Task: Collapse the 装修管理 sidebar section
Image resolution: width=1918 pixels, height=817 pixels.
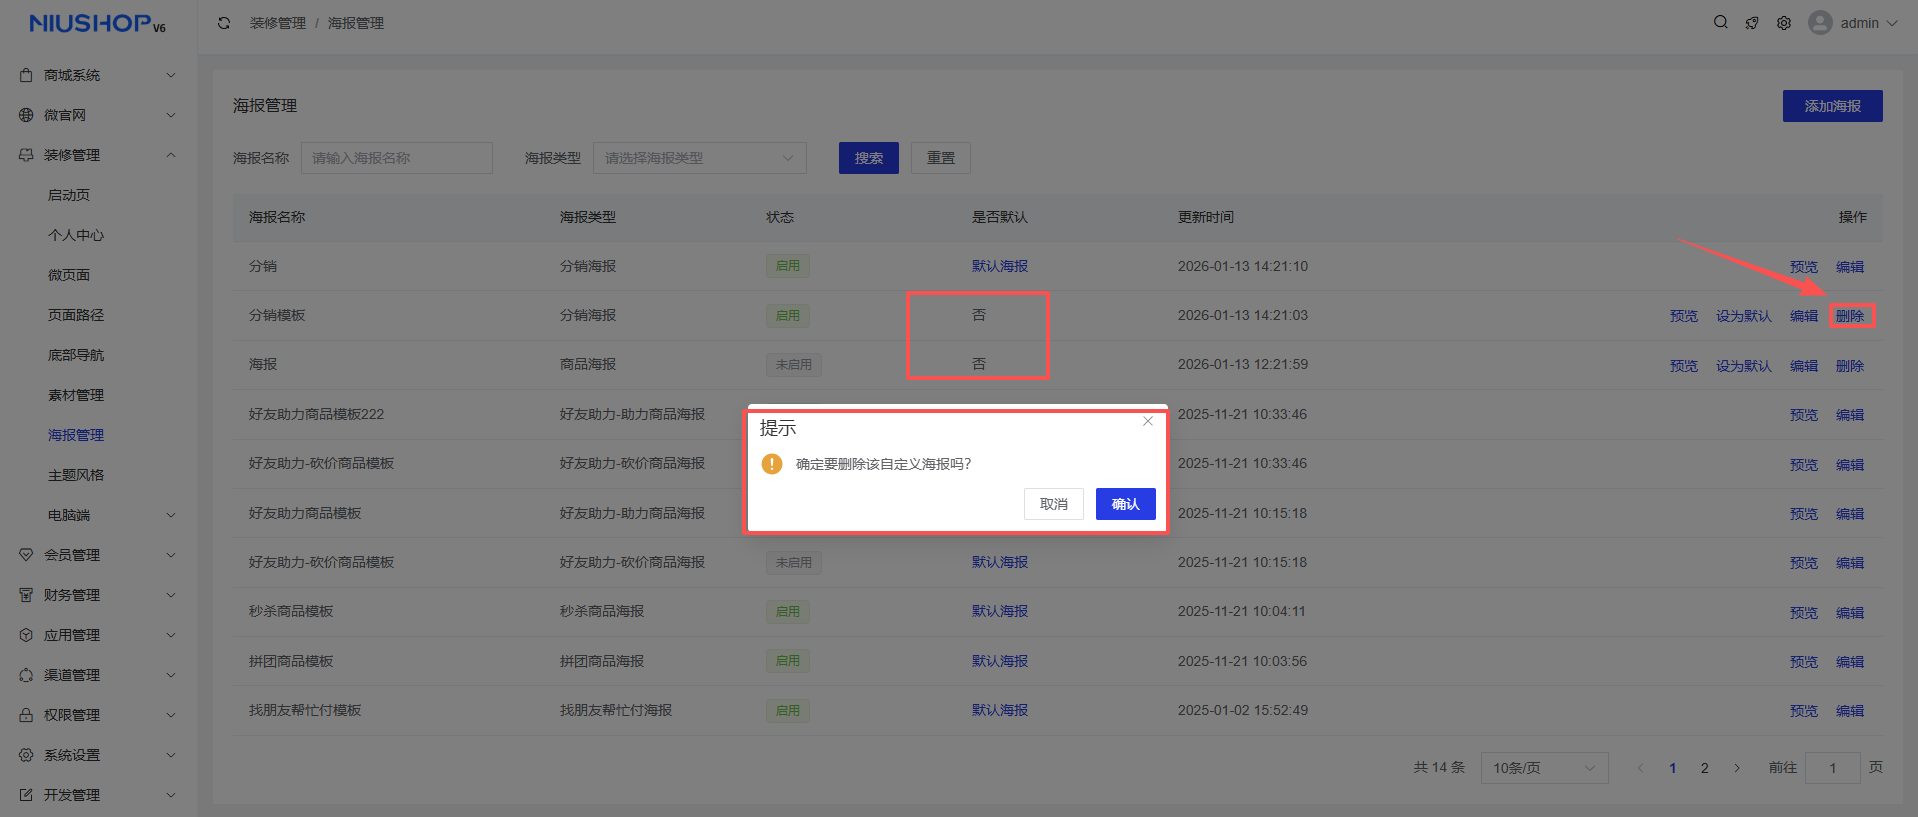Action: [98, 155]
